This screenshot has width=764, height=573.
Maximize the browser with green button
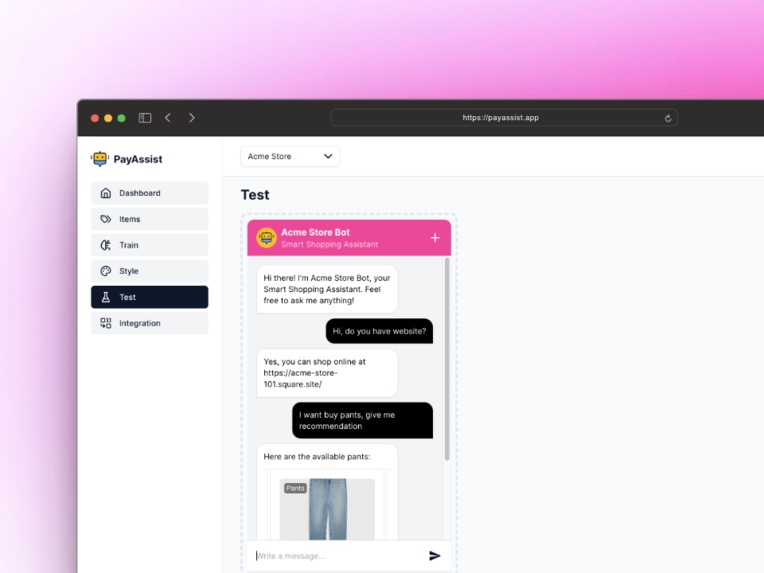point(121,118)
